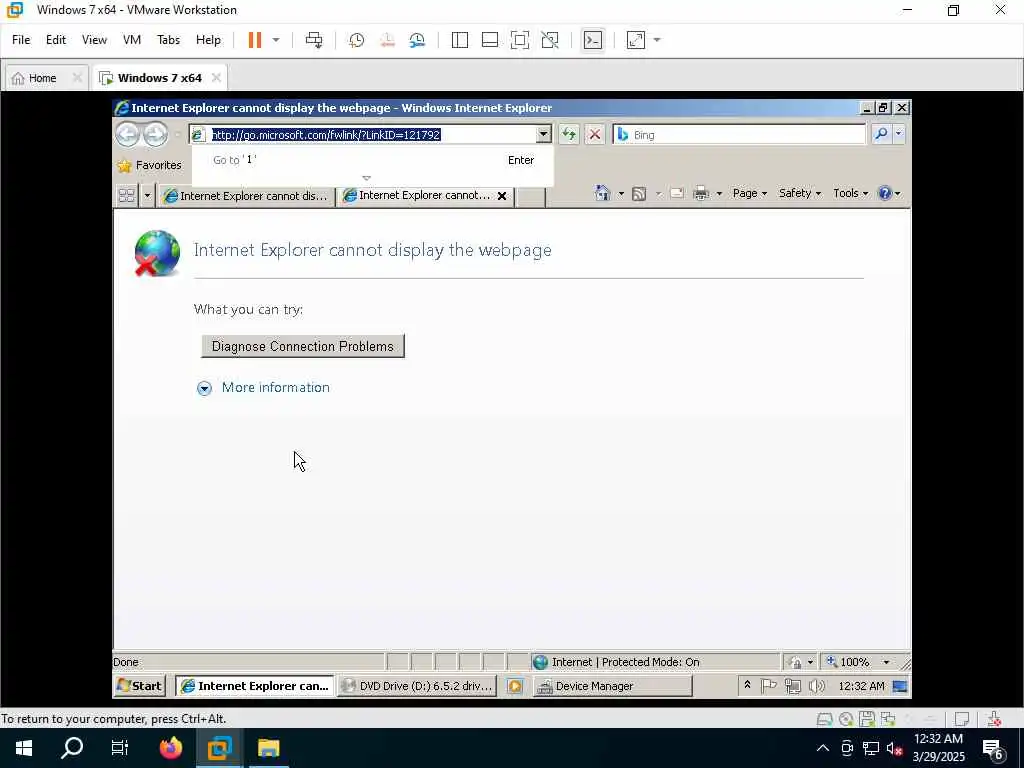Take a VMware snapshot
Image resolution: width=1024 pixels, height=768 pixels.
pyautogui.click(x=357, y=40)
